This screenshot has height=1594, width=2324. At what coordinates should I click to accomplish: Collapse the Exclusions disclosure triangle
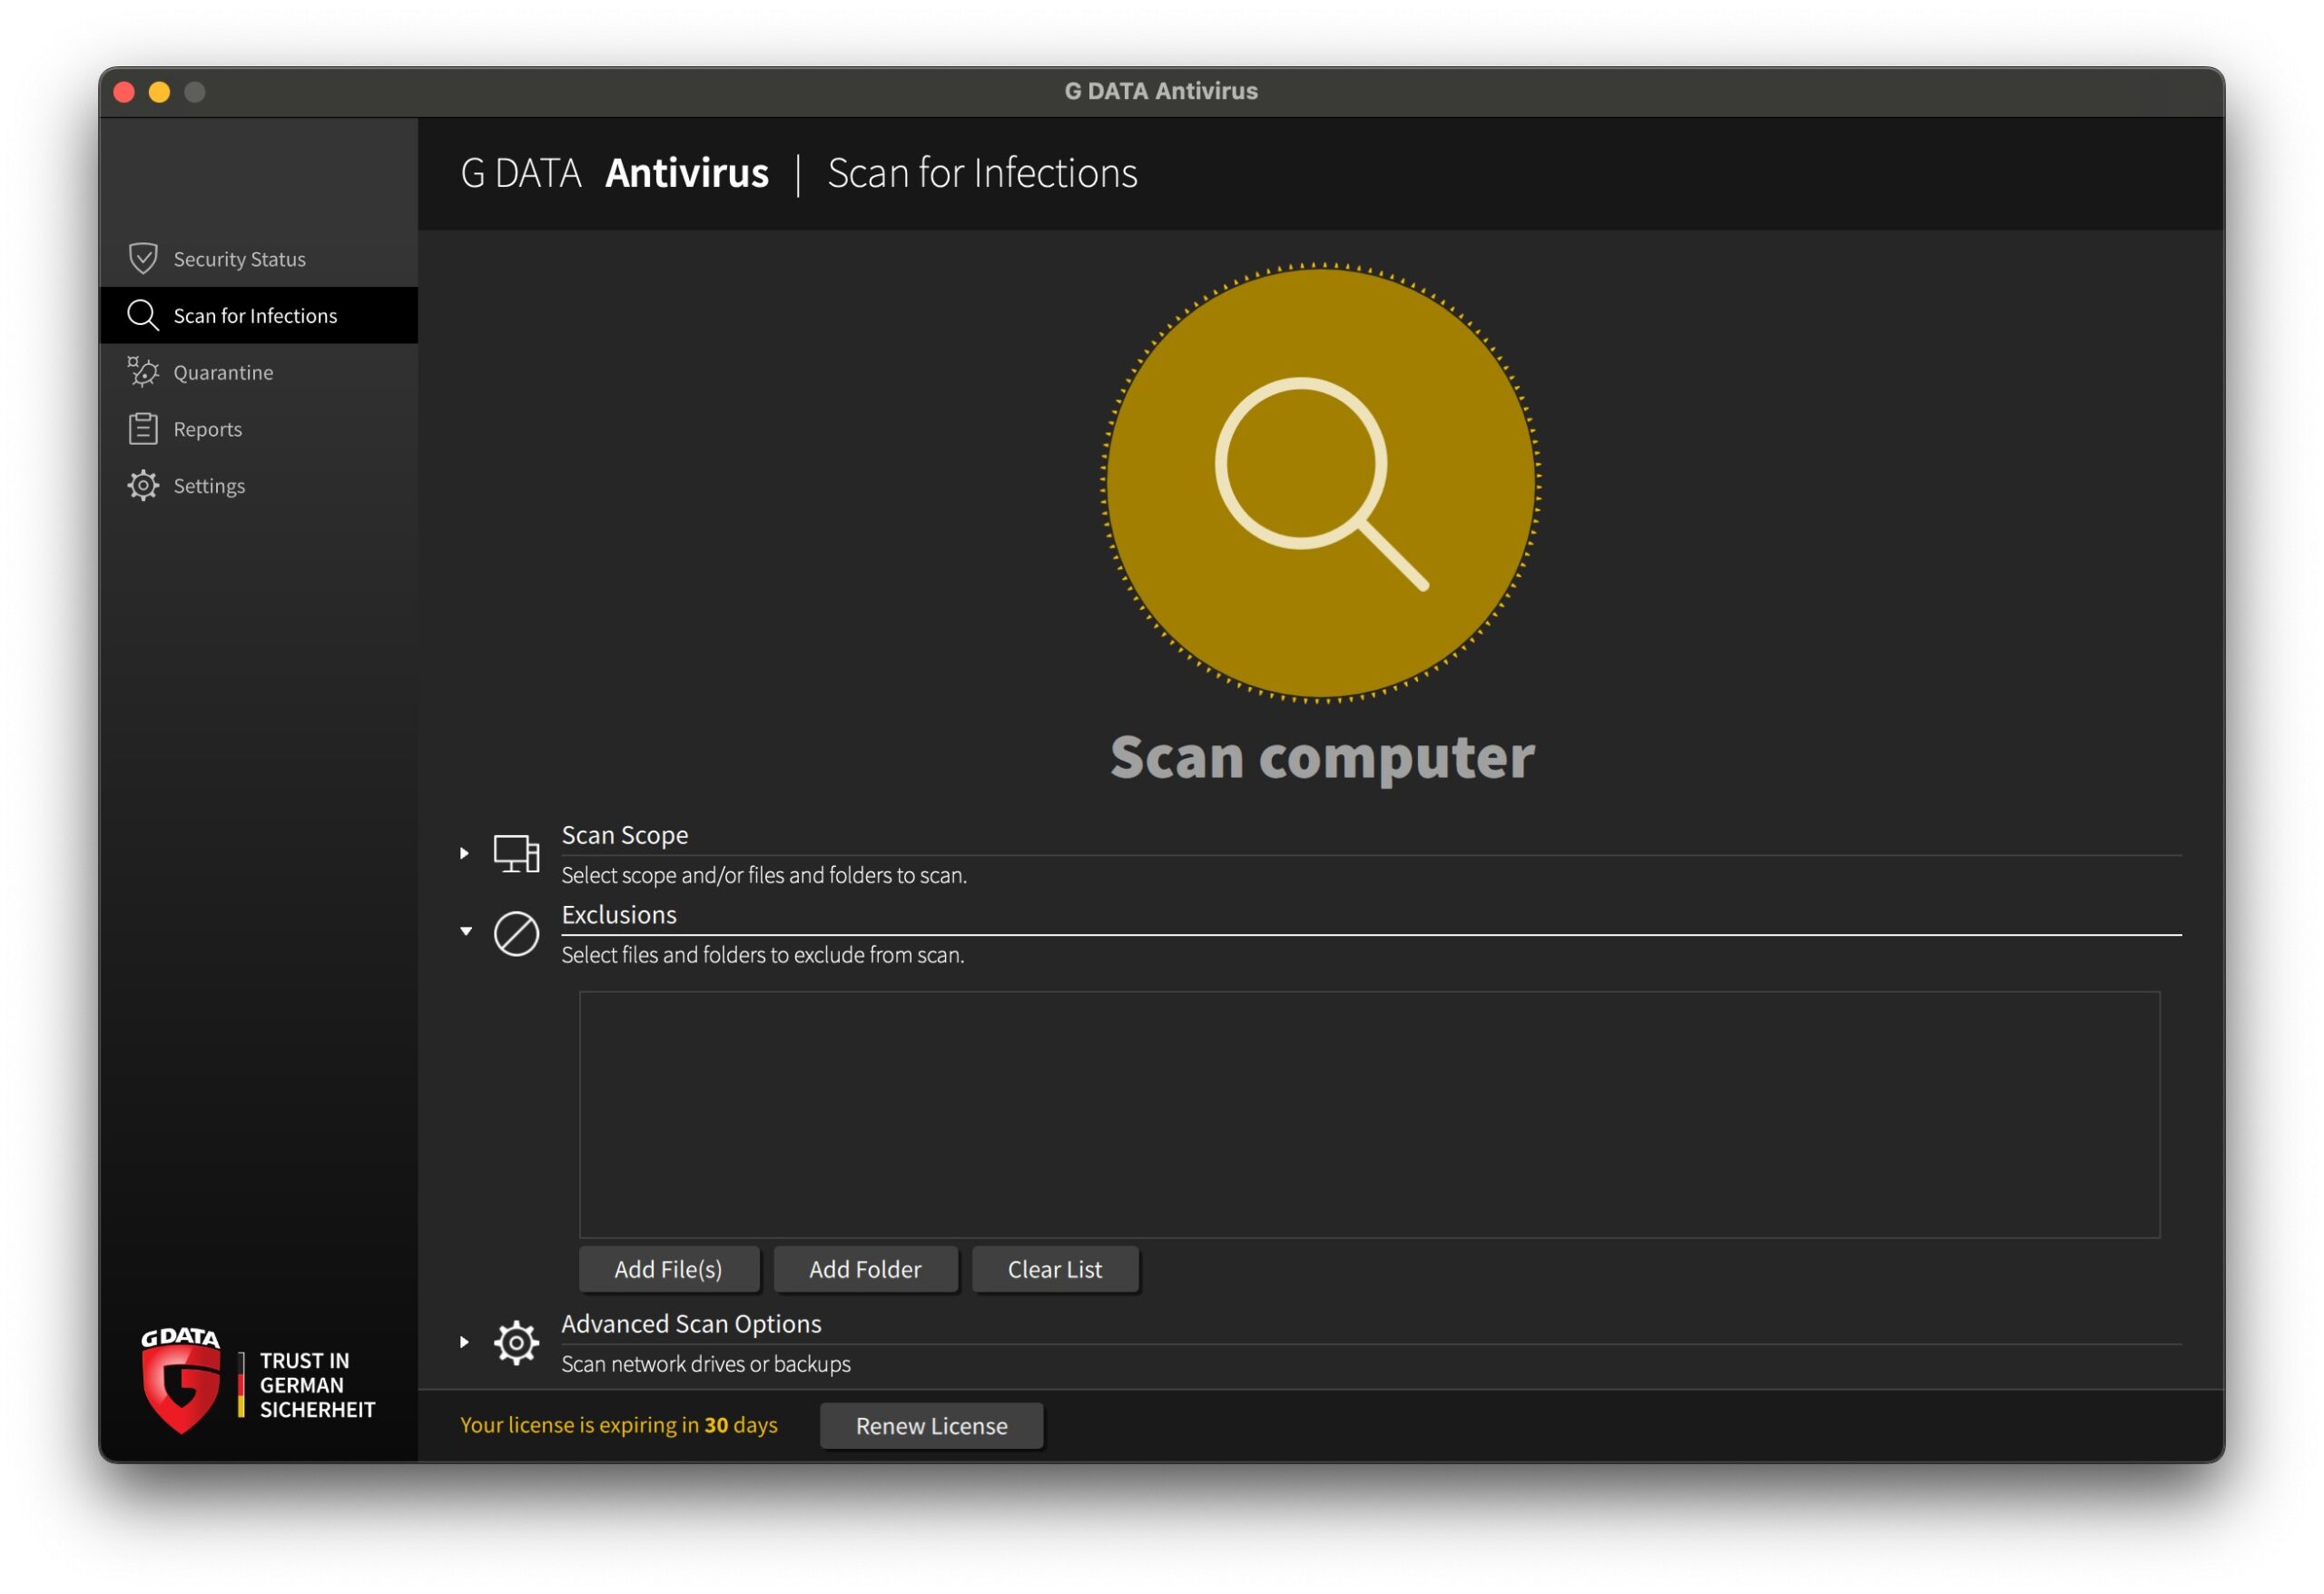click(x=466, y=931)
